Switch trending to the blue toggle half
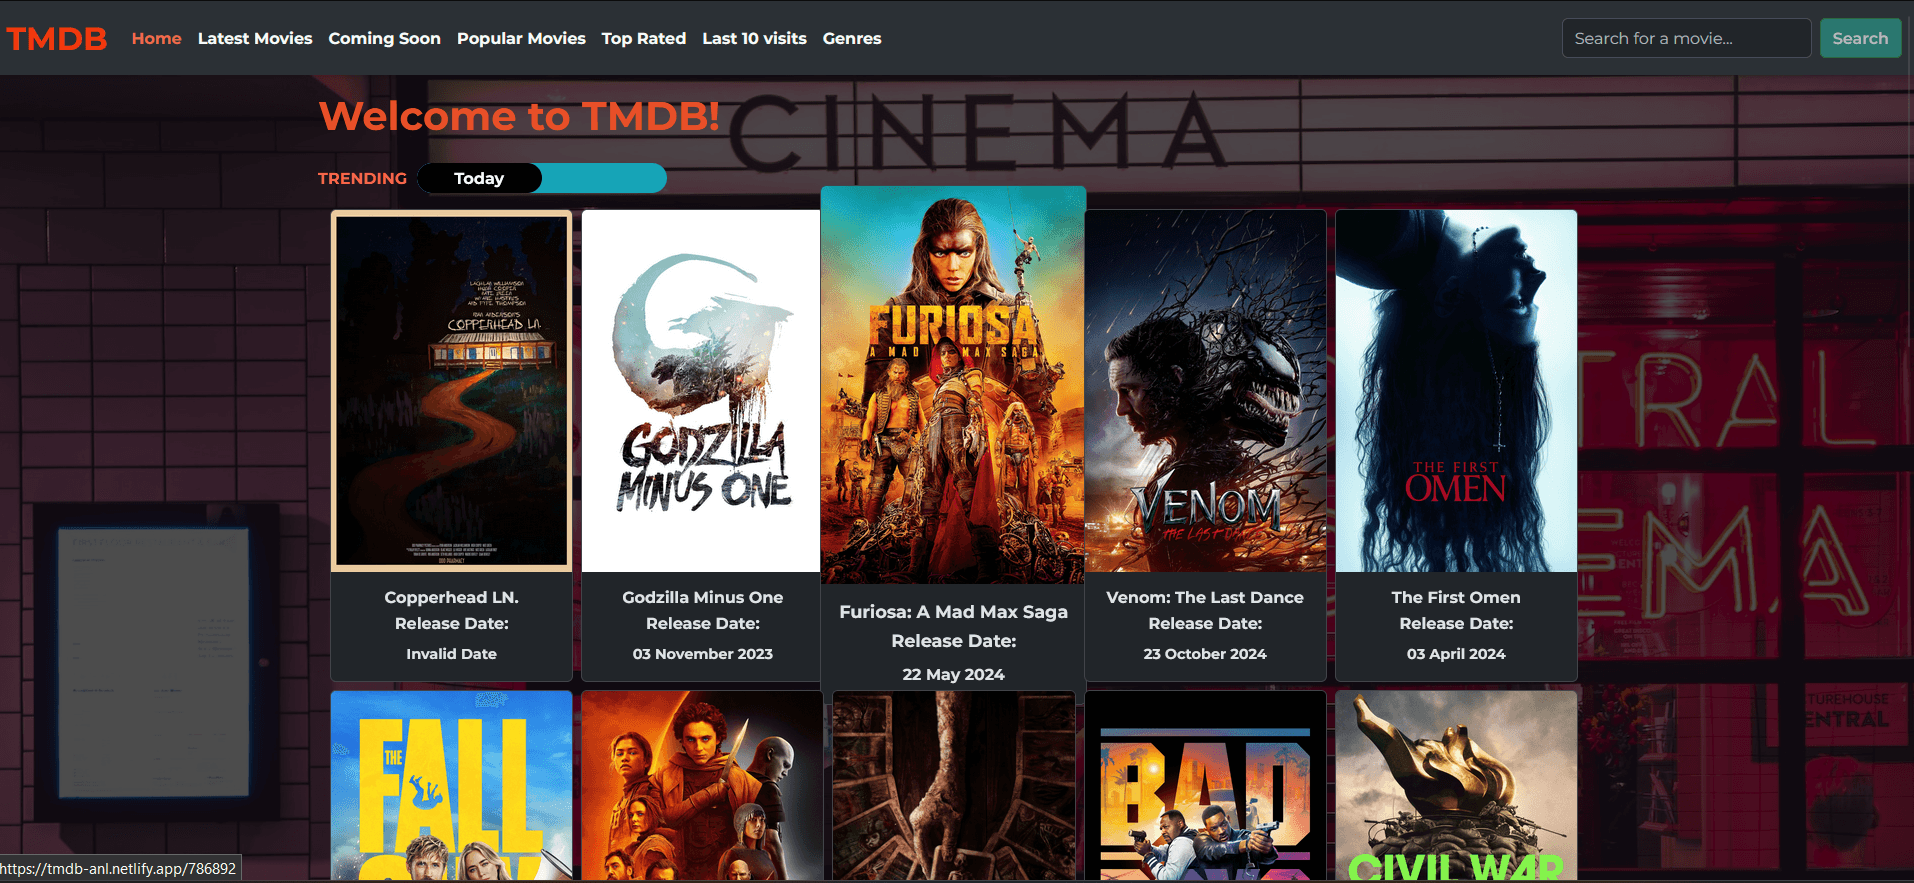This screenshot has height=883, width=1914. pyautogui.click(x=604, y=178)
